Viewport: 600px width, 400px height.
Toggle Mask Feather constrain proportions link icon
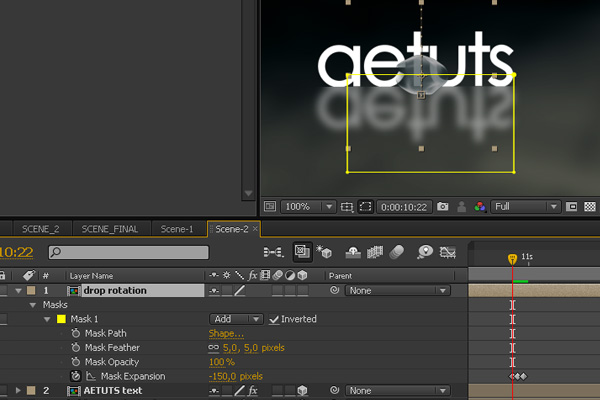[x=213, y=347]
